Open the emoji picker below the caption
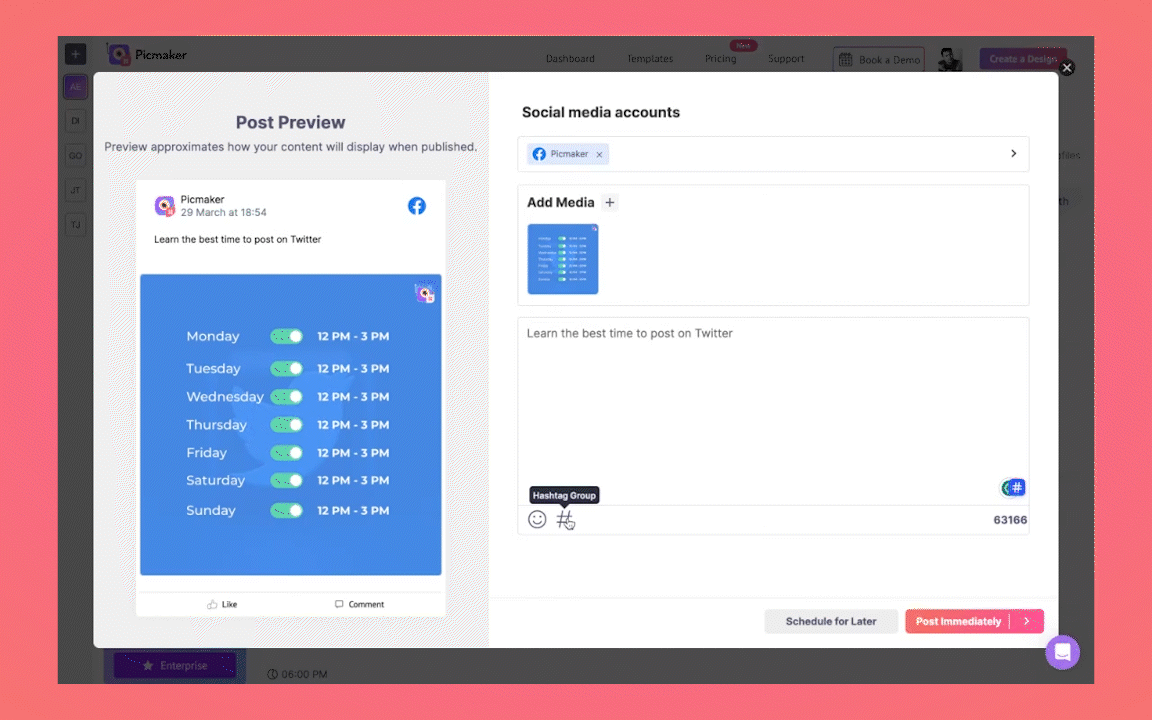1152x720 pixels. tap(537, 519)
